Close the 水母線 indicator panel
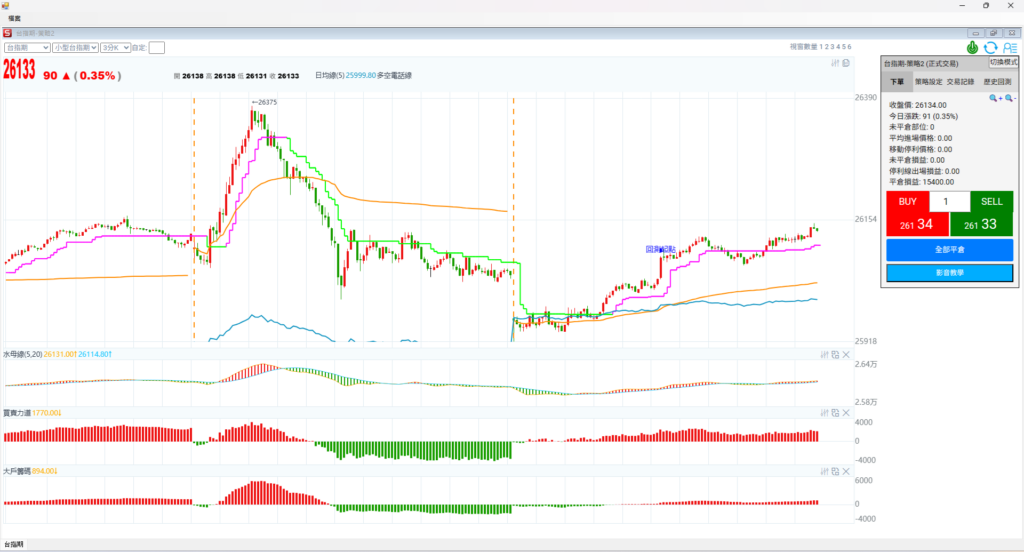The width and height of the screenshot is (1024, 552). [x=846, y=354]
